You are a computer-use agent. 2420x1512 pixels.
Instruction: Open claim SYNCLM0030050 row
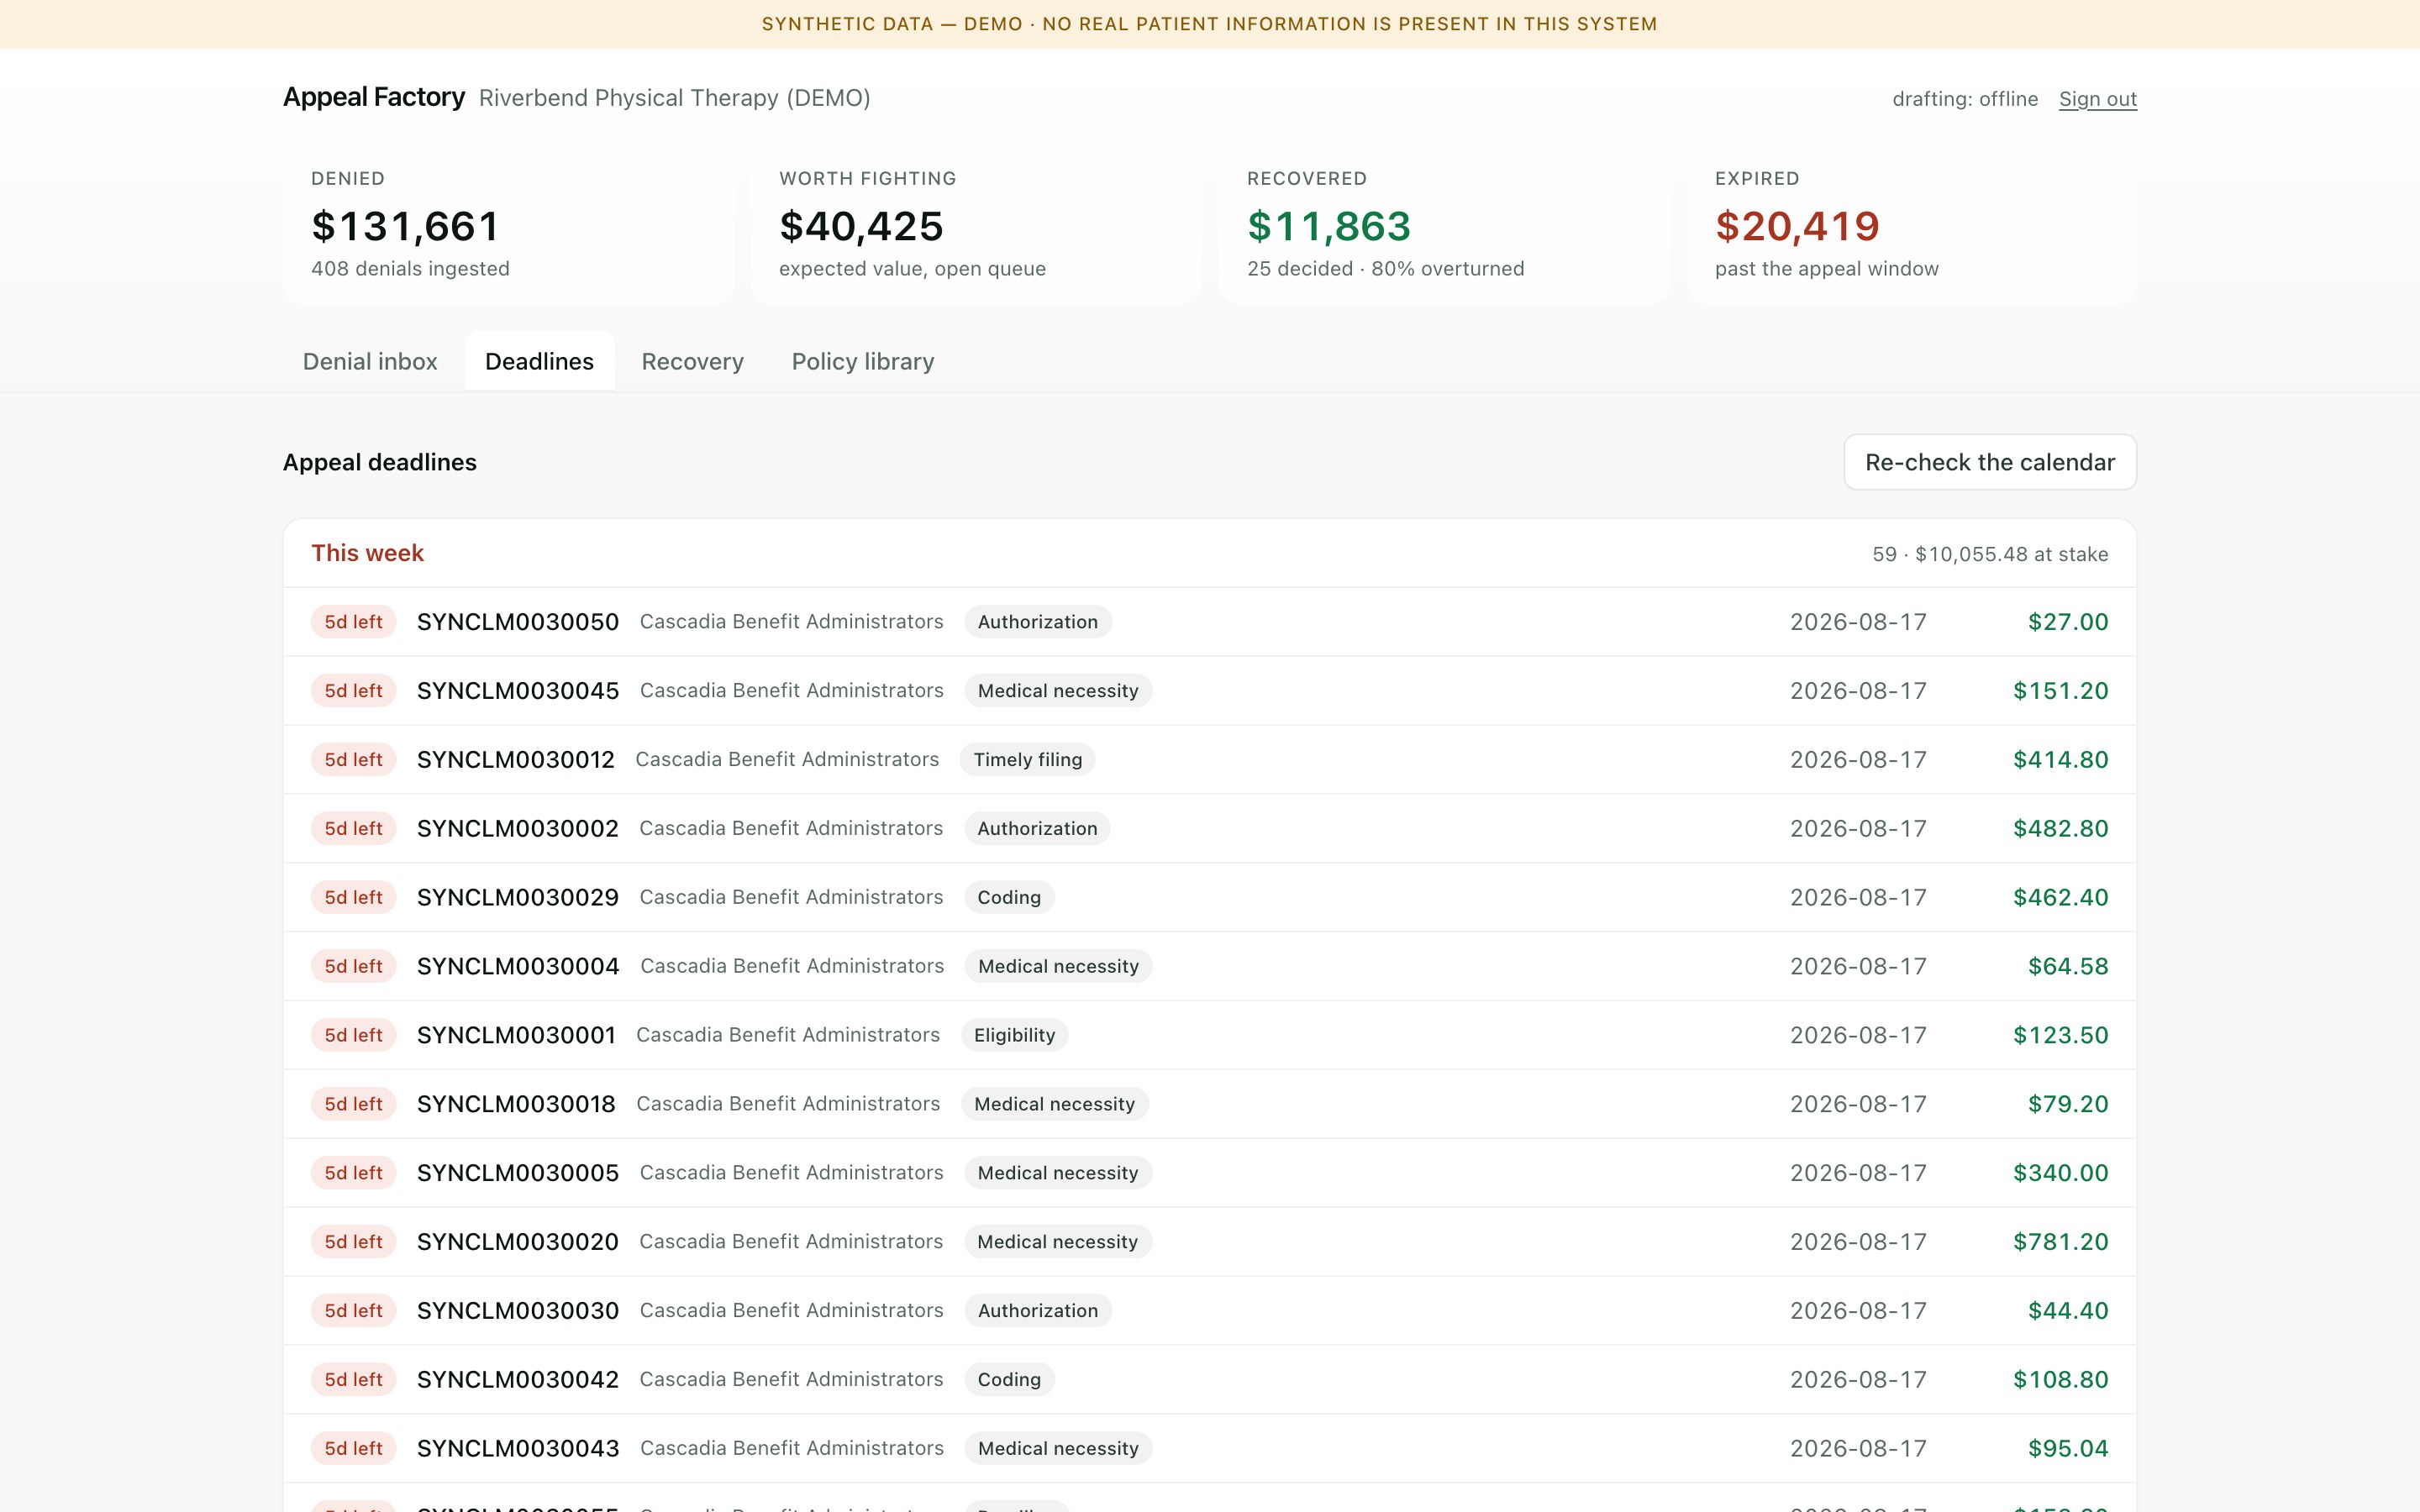click(x=1209, y=622)
